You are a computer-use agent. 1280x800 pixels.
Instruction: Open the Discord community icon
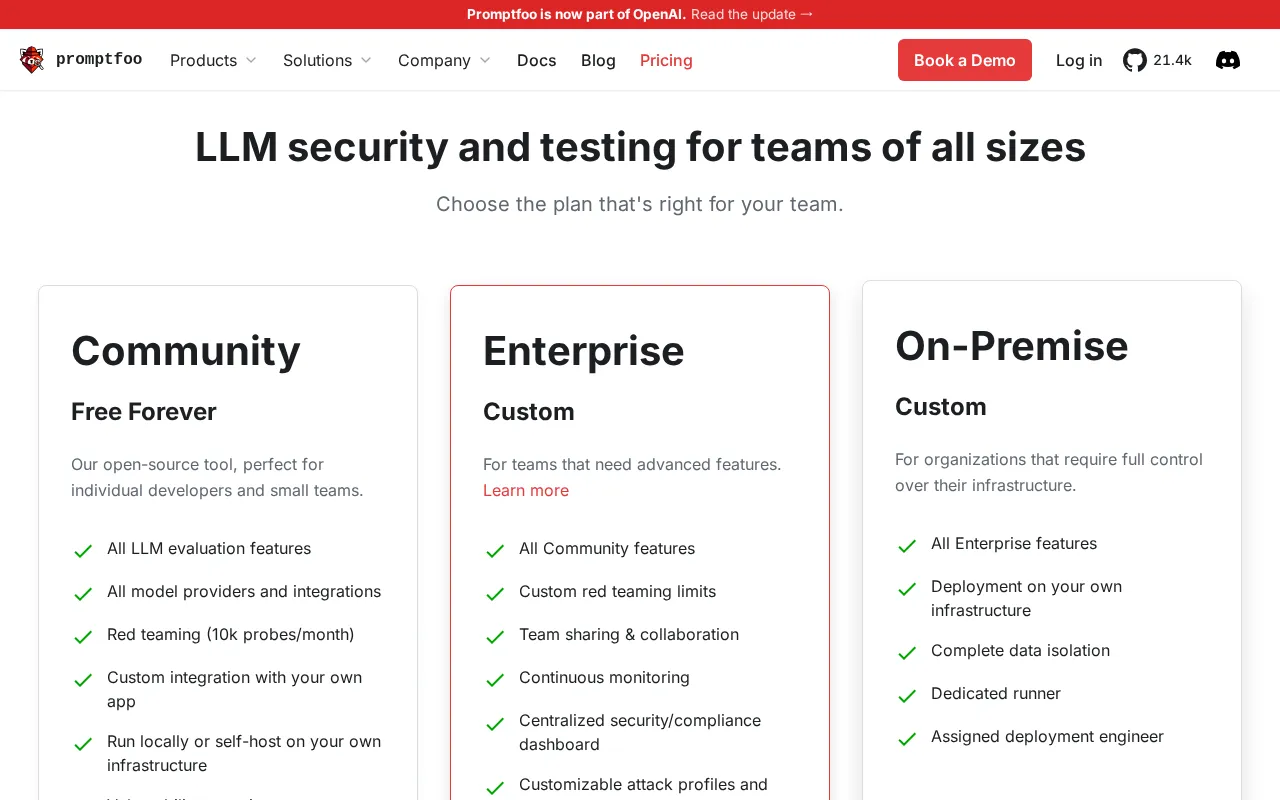(x=1228, y=60)
